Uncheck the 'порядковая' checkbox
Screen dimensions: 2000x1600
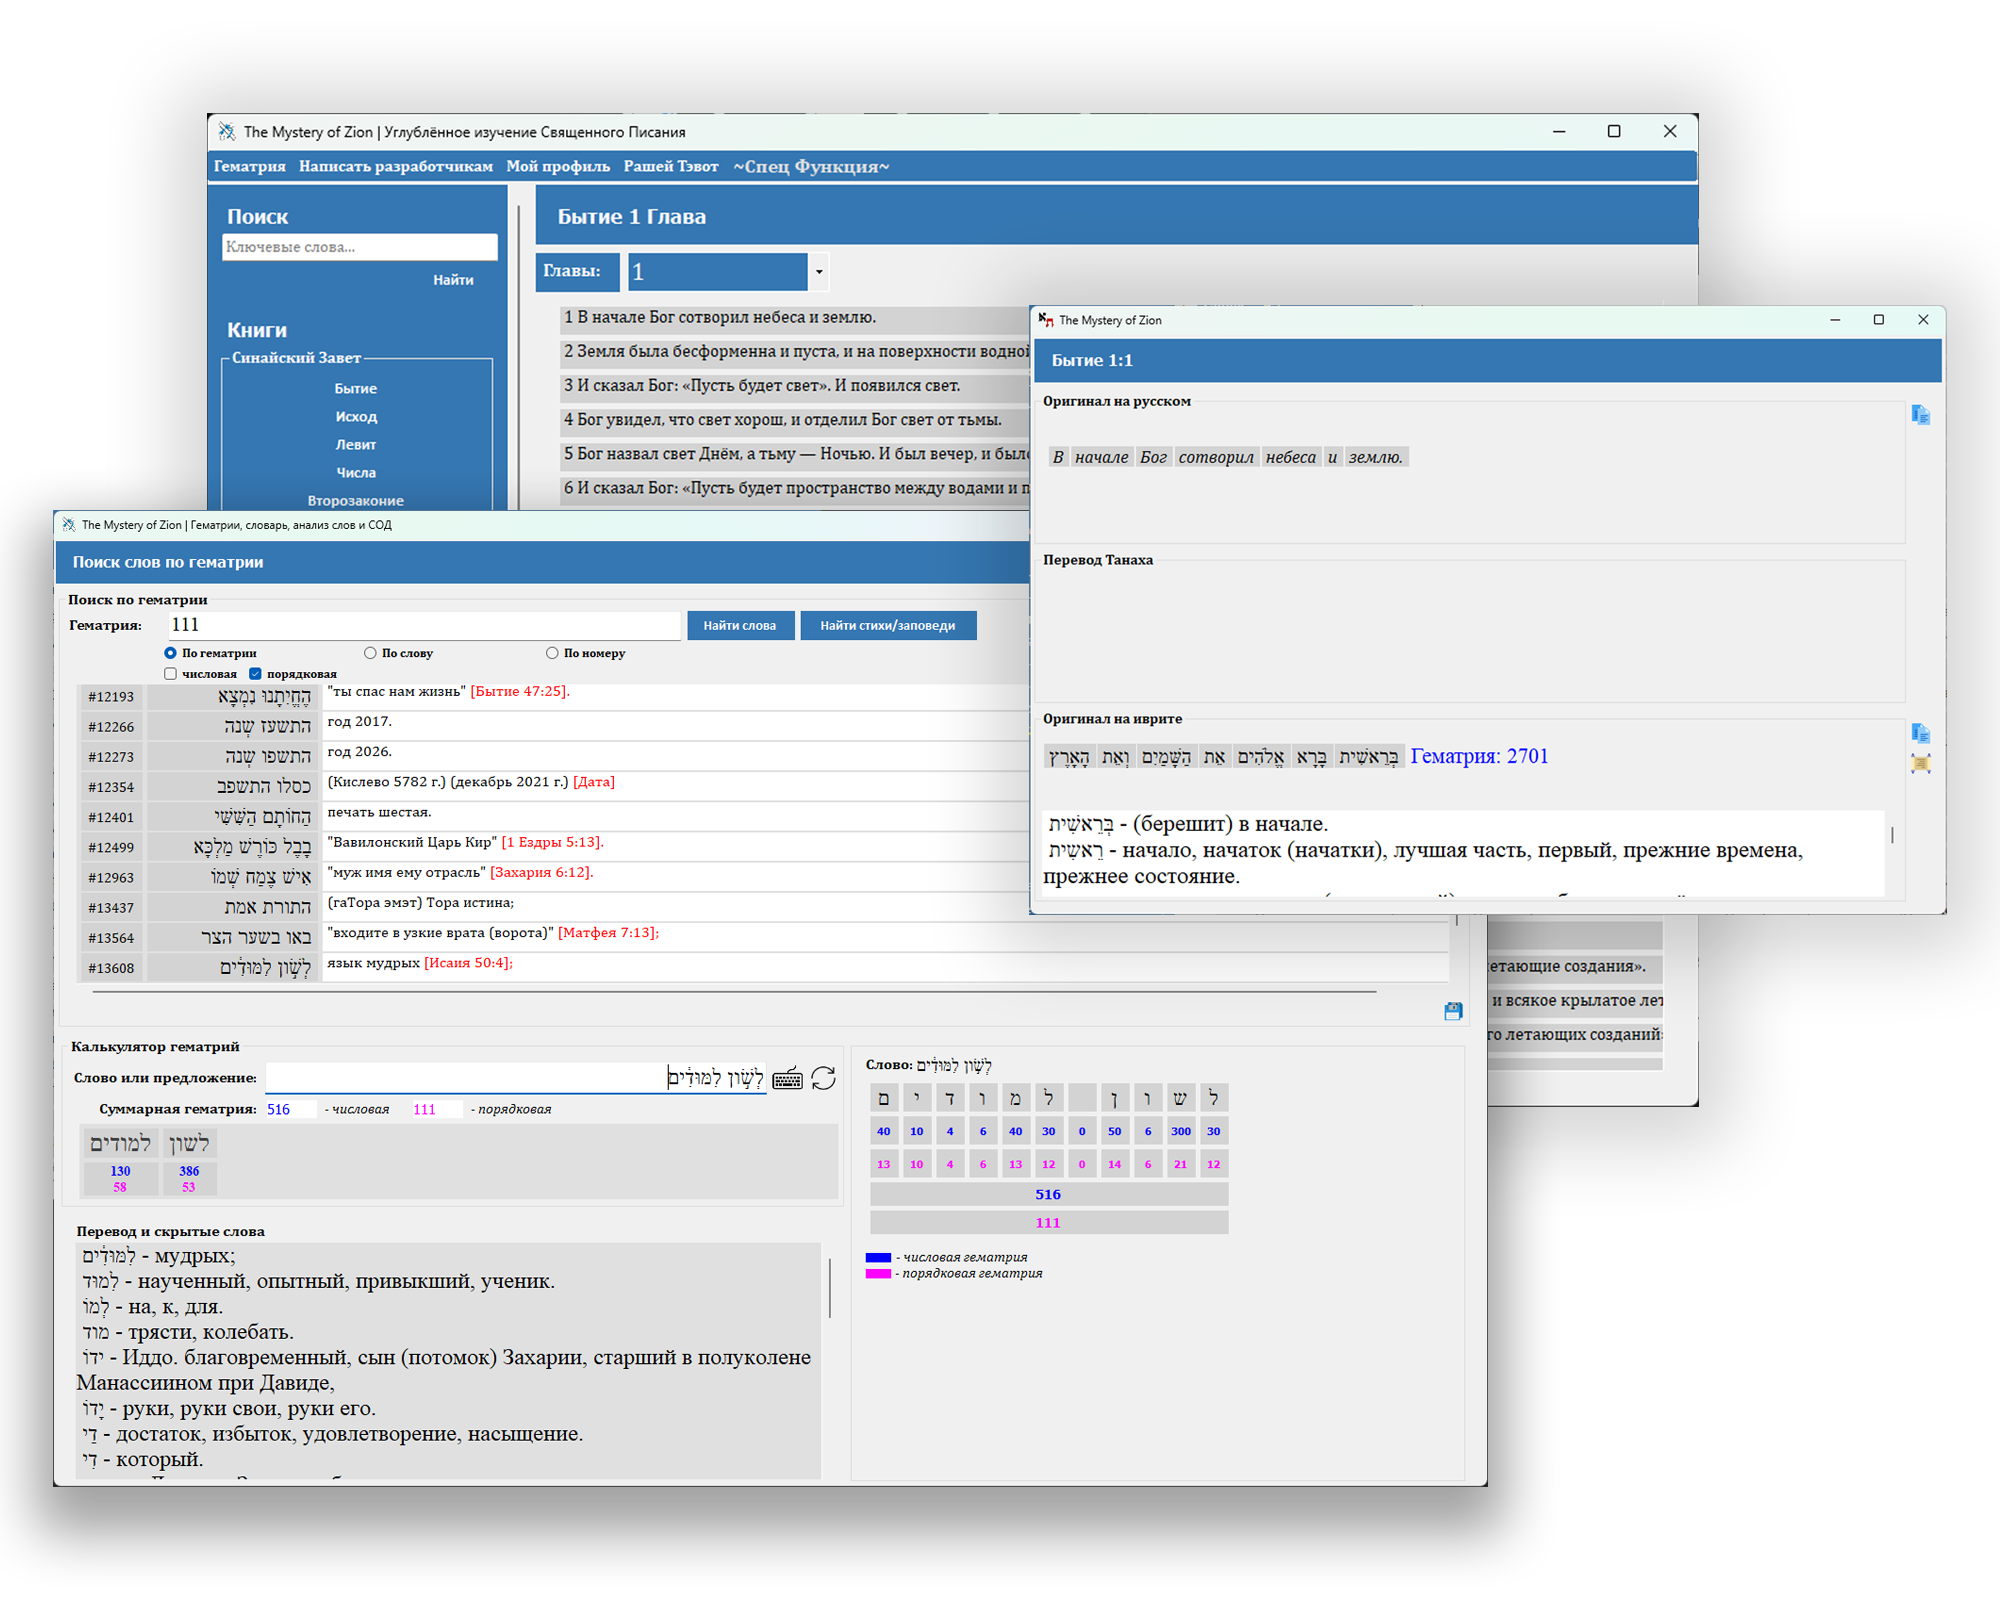[x=256, y=674]
